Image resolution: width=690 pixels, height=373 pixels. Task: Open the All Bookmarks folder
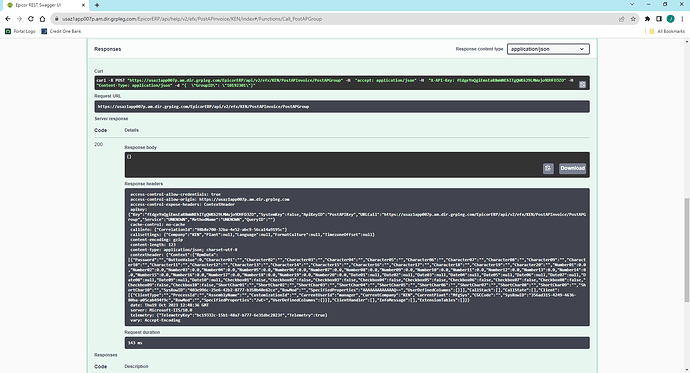click(667, 31)
